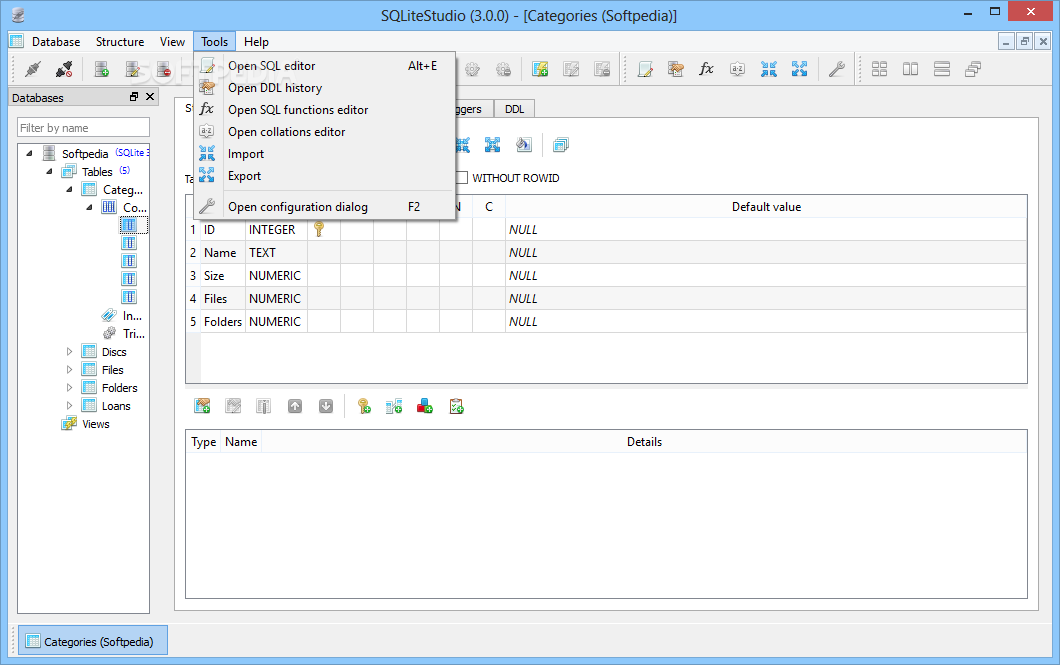This screenshot has height=665, width=1060.
Task: Select the In... indexes node in tree
Action: point(132,316)
